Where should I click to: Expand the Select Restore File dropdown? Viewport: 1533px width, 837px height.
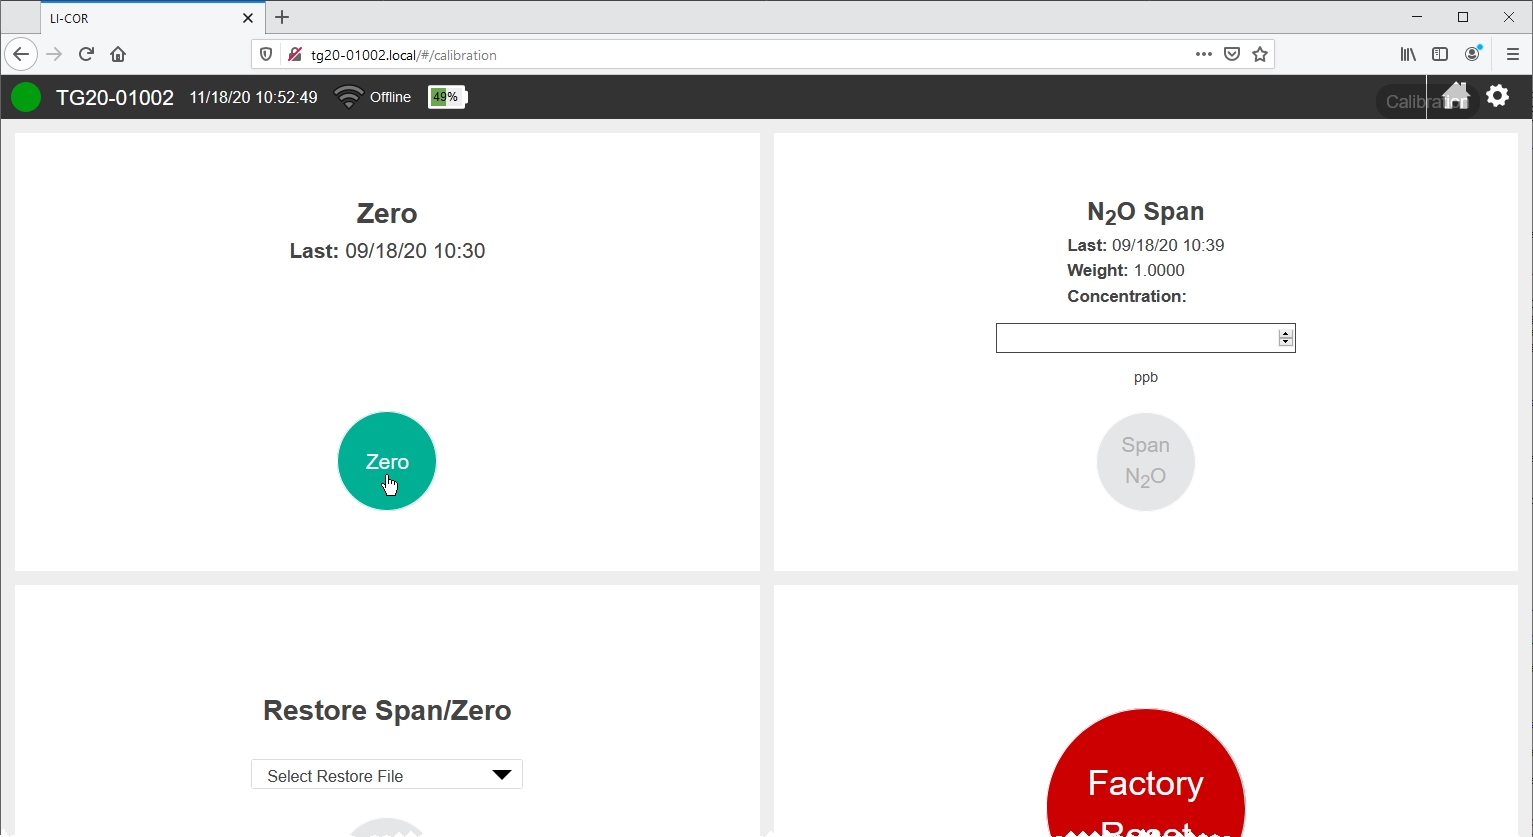387,775
